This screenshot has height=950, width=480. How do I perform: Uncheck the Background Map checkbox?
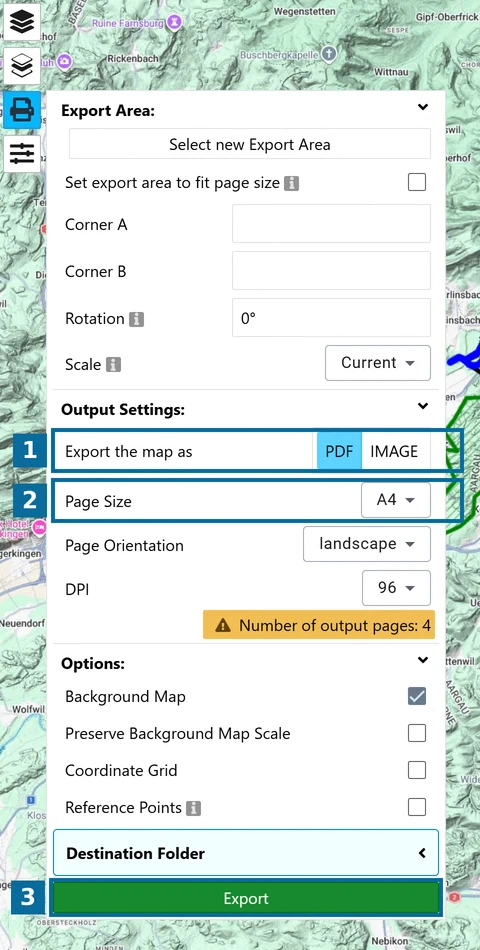[x=417, y=697]
